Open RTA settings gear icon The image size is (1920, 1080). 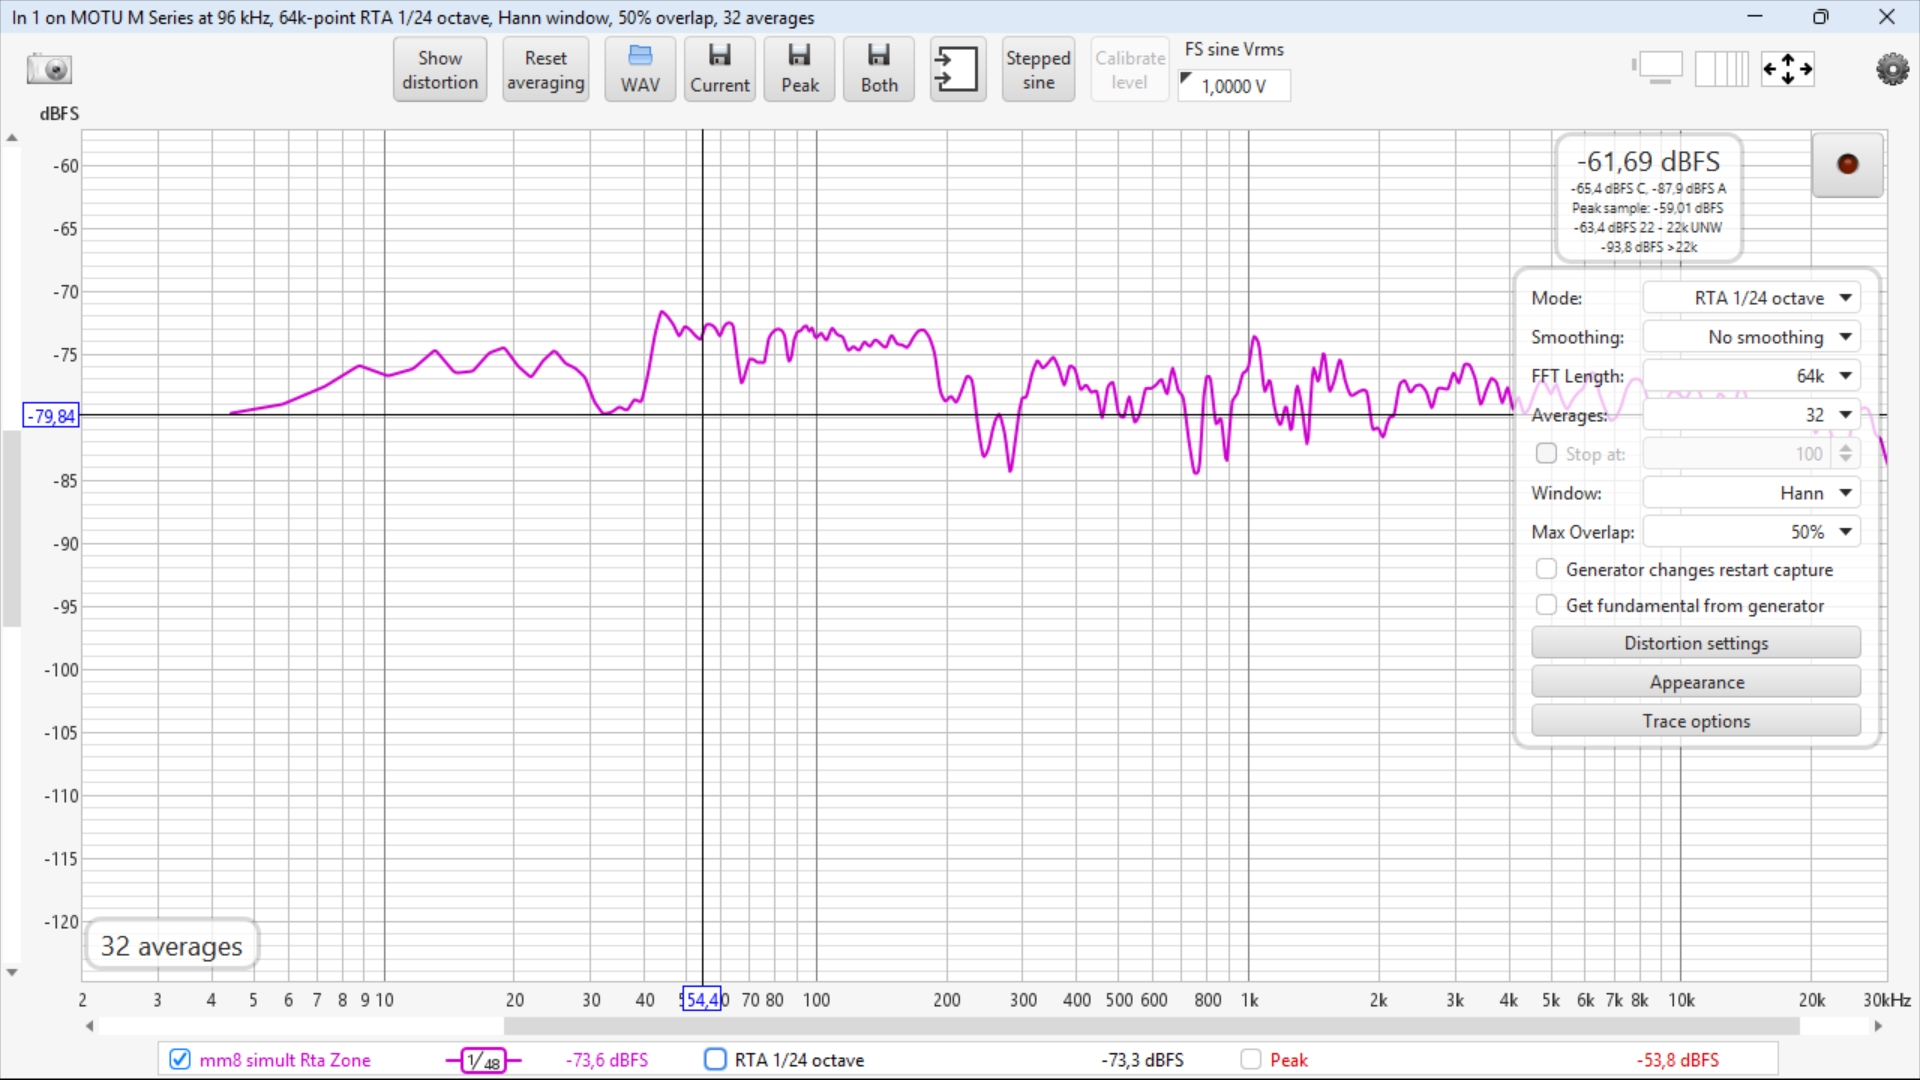pyautogui.click(x=1892, y=69)
